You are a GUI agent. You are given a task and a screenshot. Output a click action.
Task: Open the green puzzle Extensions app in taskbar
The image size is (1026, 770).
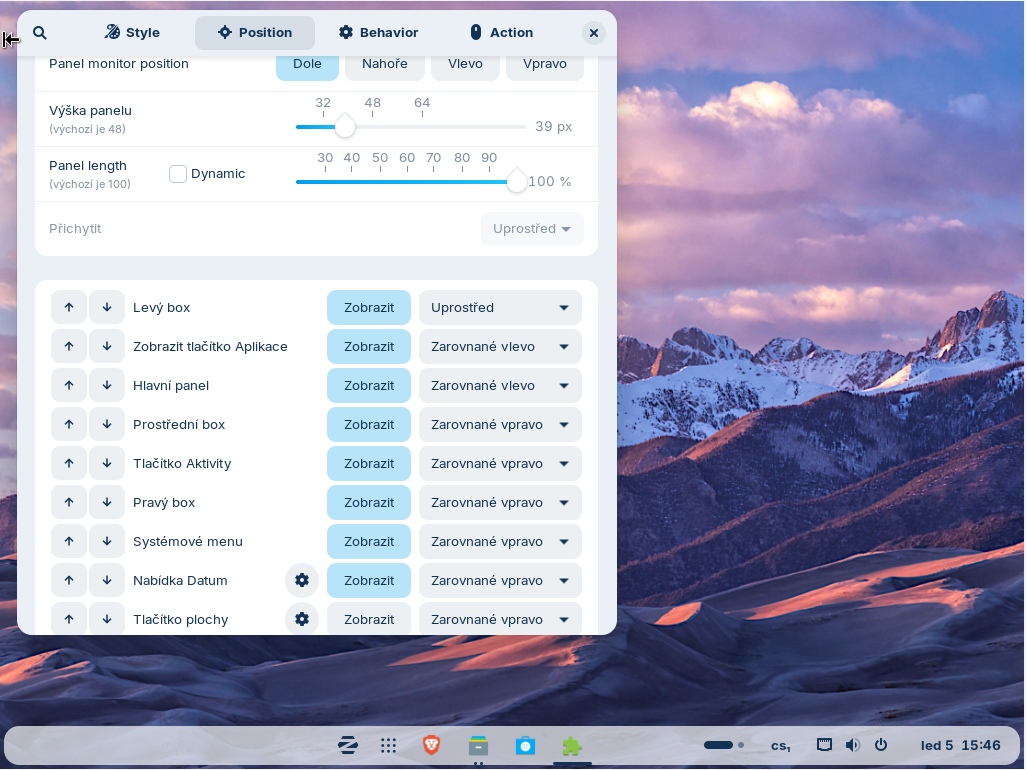click(571, 745)
